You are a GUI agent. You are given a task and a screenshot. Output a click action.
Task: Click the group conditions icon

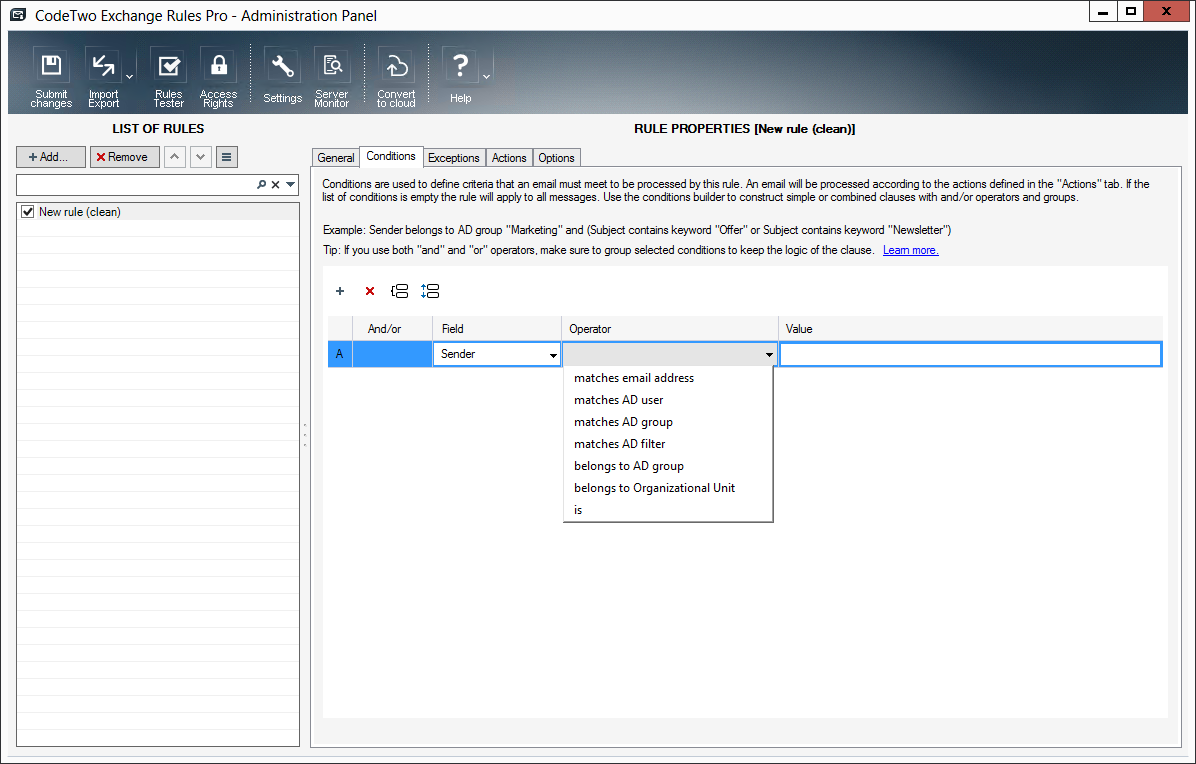400,291
